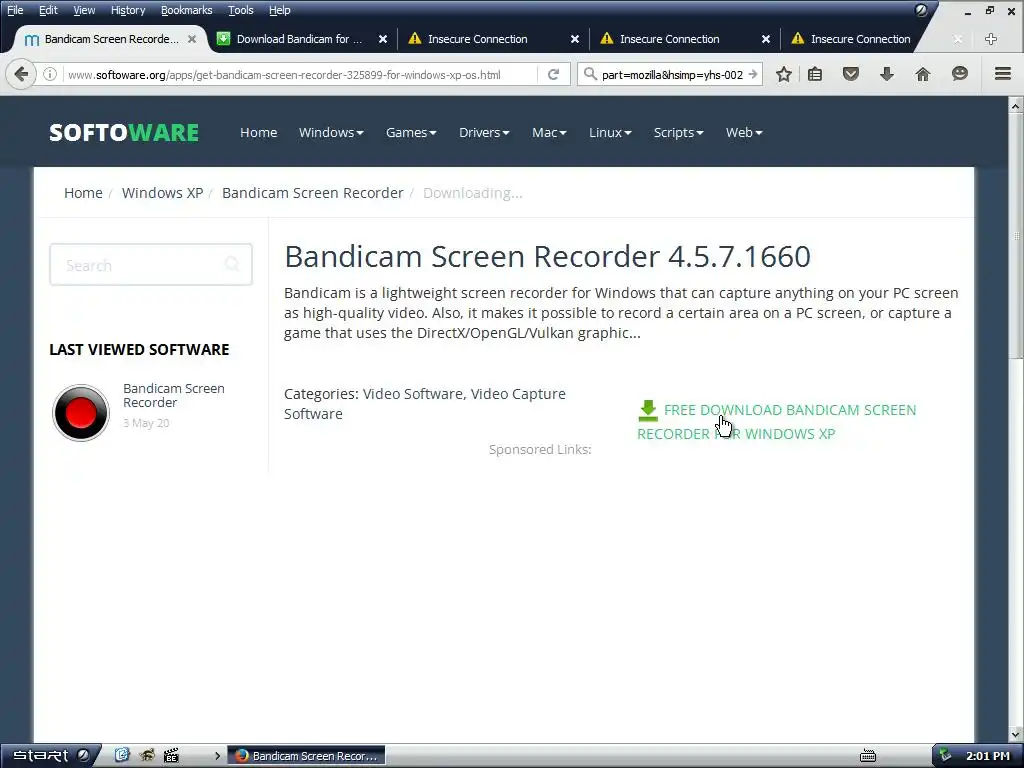Image resolution: width=1024 pixels, height=768 pixels.
Task: Open the Edit menu
Action: coord(48,10)
